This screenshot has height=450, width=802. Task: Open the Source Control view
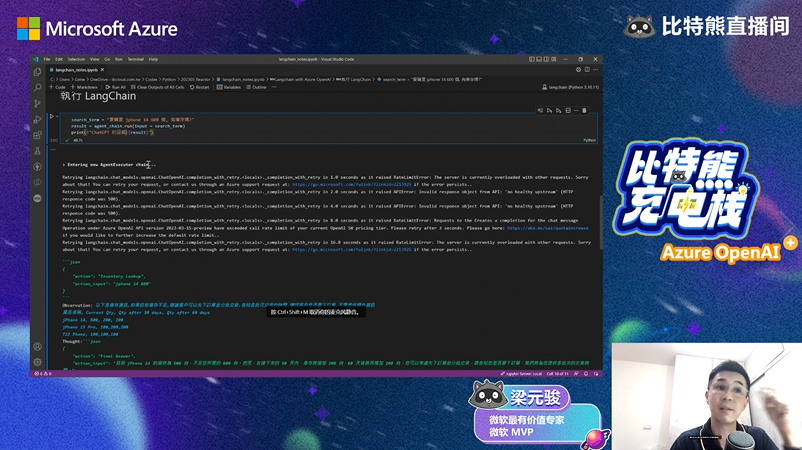point(37,104)
